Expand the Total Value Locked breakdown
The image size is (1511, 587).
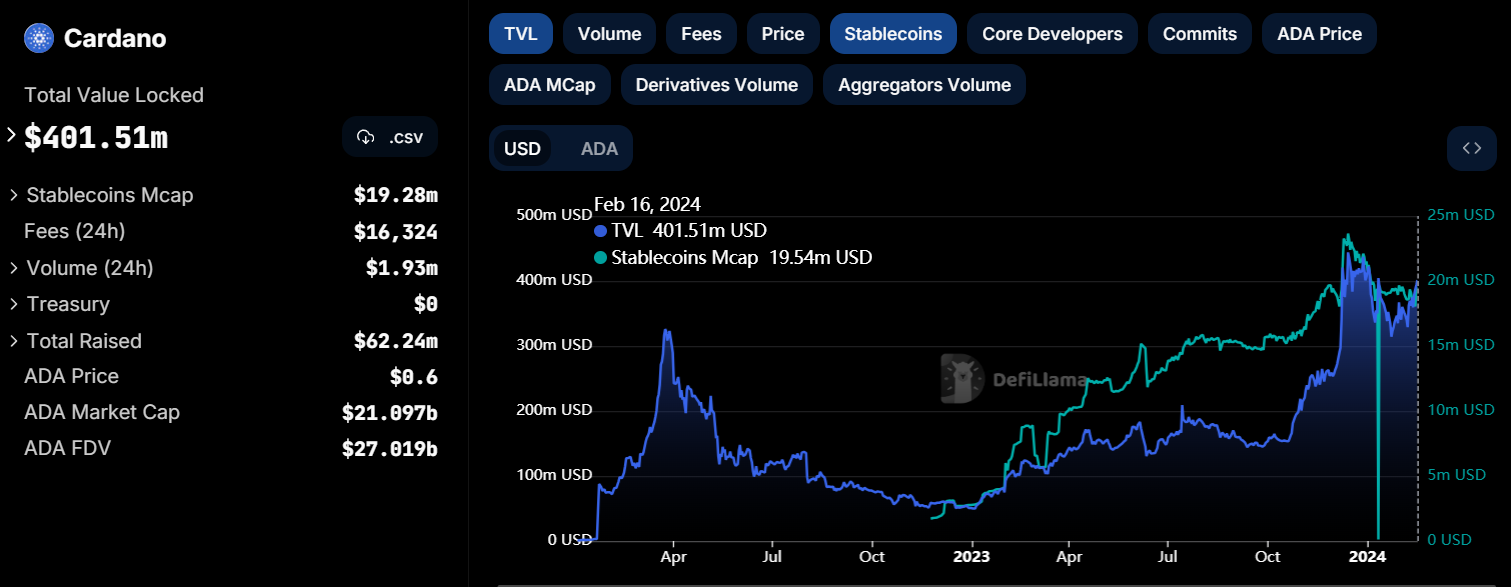12,136
